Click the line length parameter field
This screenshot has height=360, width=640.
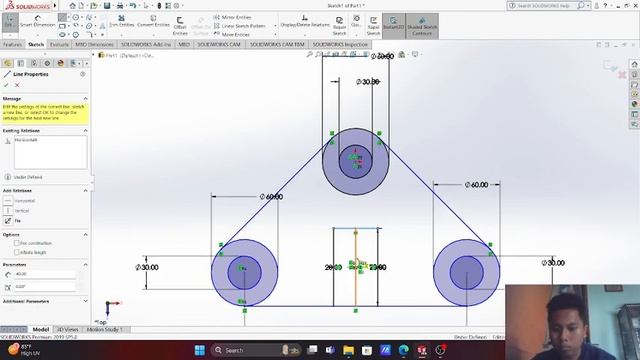point(45,274)
